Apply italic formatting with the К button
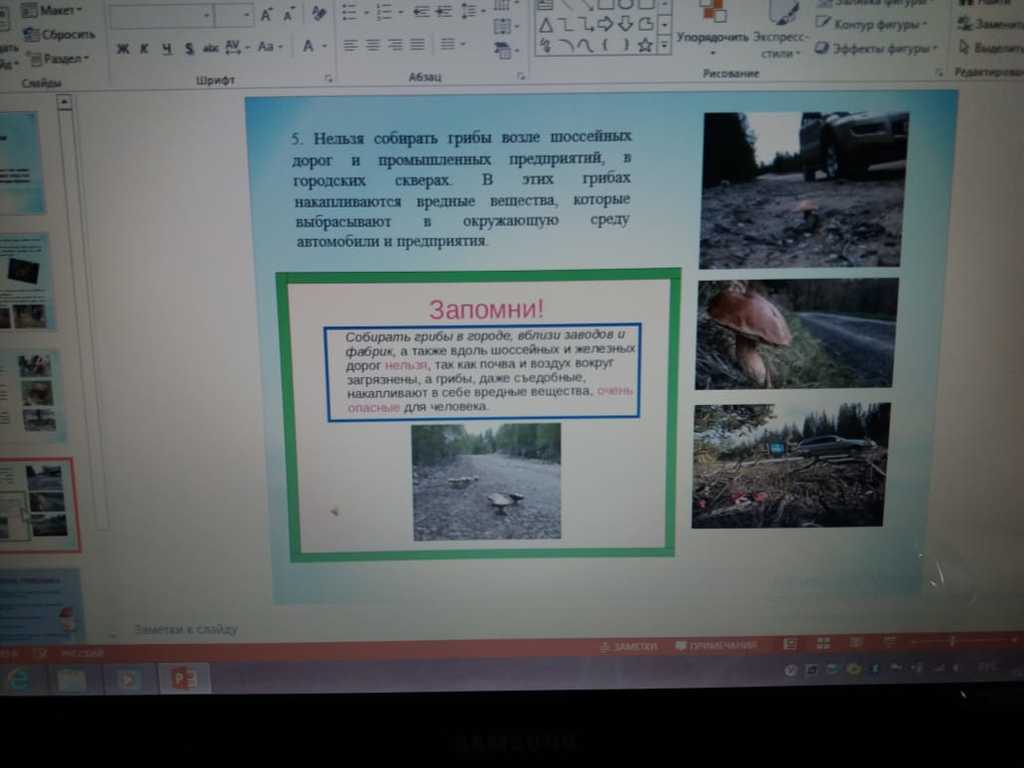This screenshot has height=768, width=1024. [144, 48]
